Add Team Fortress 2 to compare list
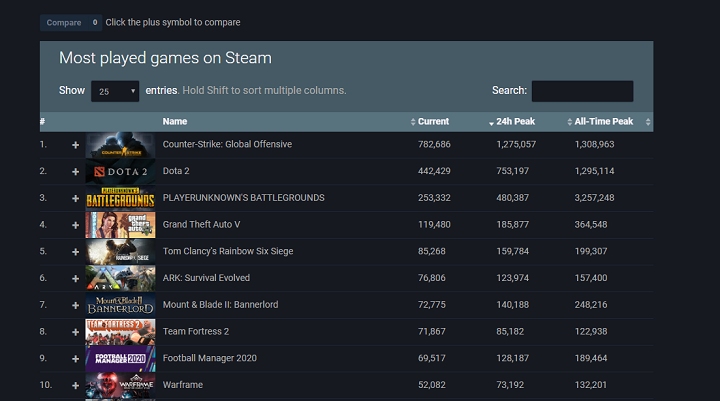 coord(75,332)
